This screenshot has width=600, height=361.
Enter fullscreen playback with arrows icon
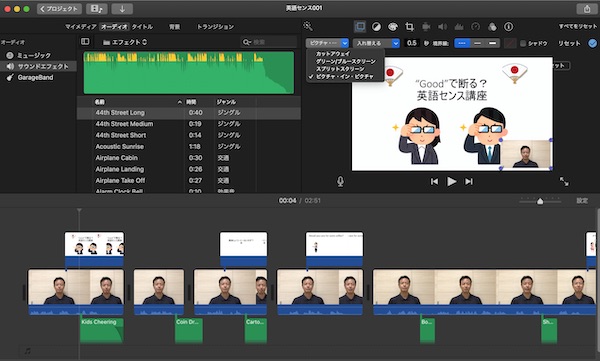point(564,181)
